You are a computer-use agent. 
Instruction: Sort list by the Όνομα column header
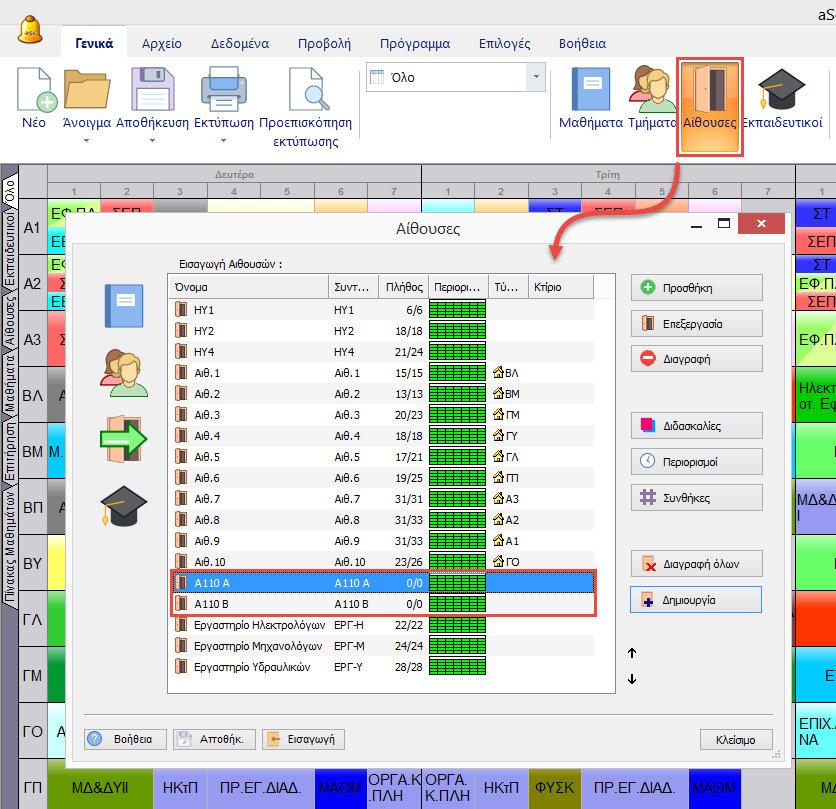pos(248,287)
